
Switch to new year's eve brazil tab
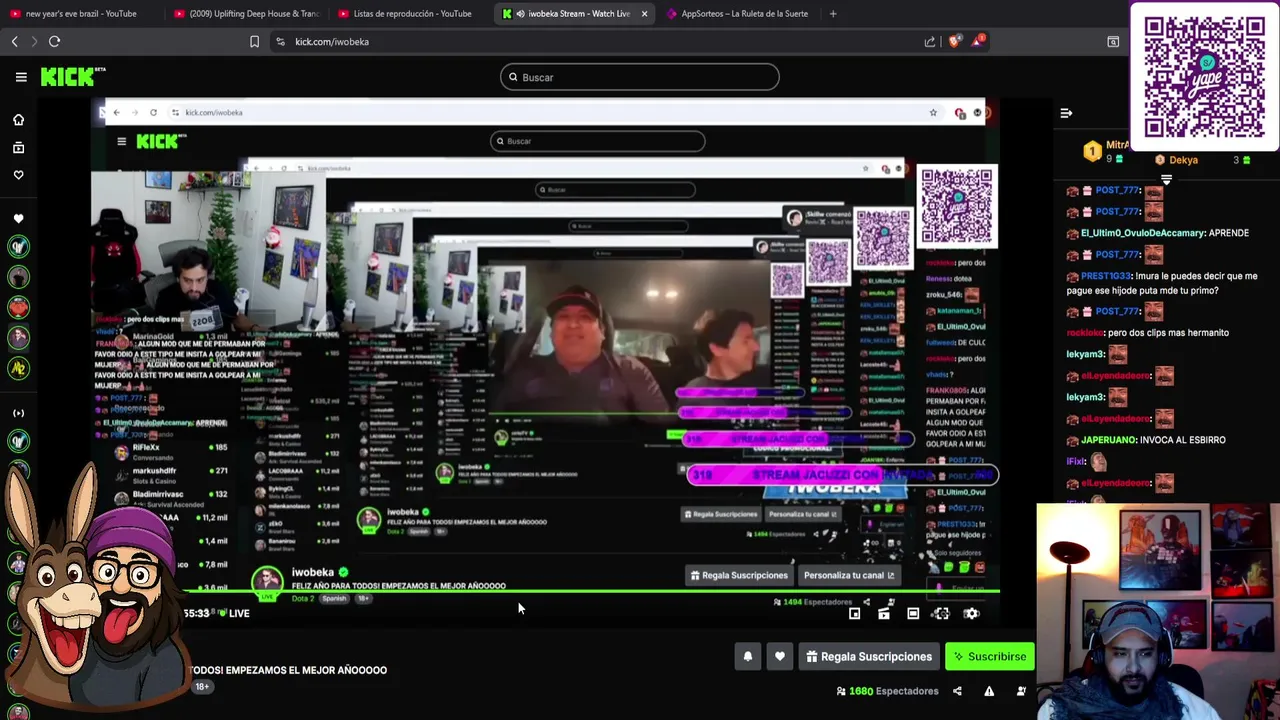(80, 14)
